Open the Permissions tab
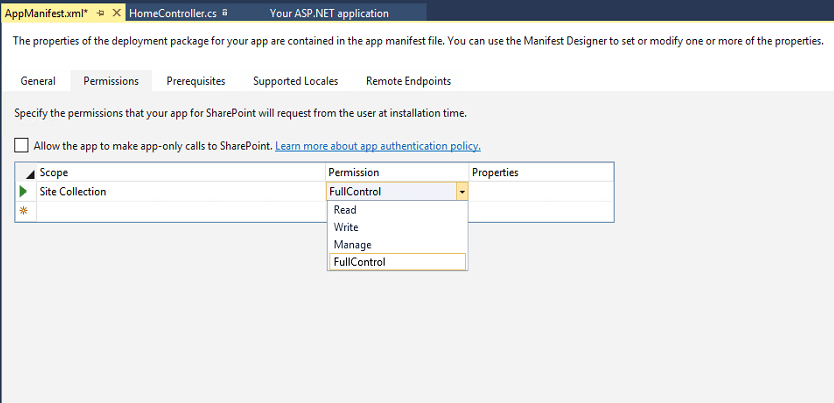The height and width of the screenshot is (403, 834). [111, 81]
